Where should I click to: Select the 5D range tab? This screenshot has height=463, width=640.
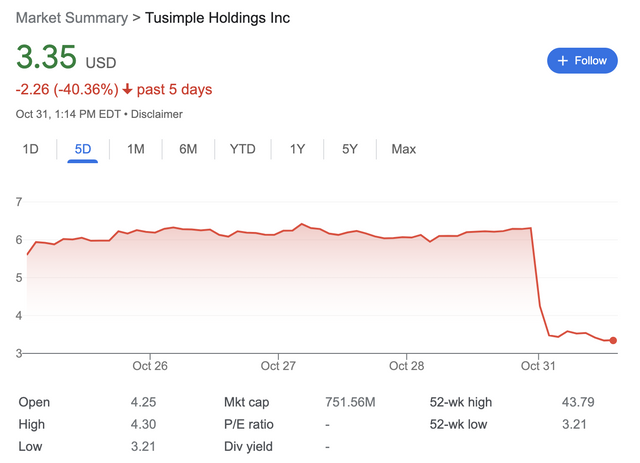tap(83, 149)
